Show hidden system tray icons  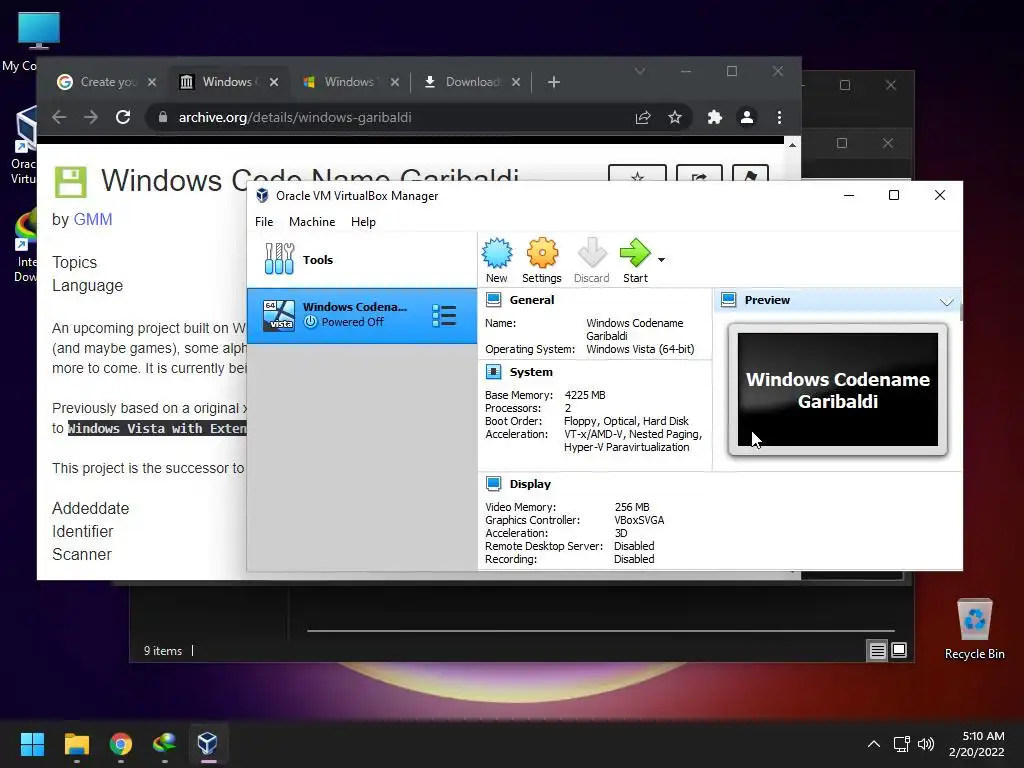point(874,744)
